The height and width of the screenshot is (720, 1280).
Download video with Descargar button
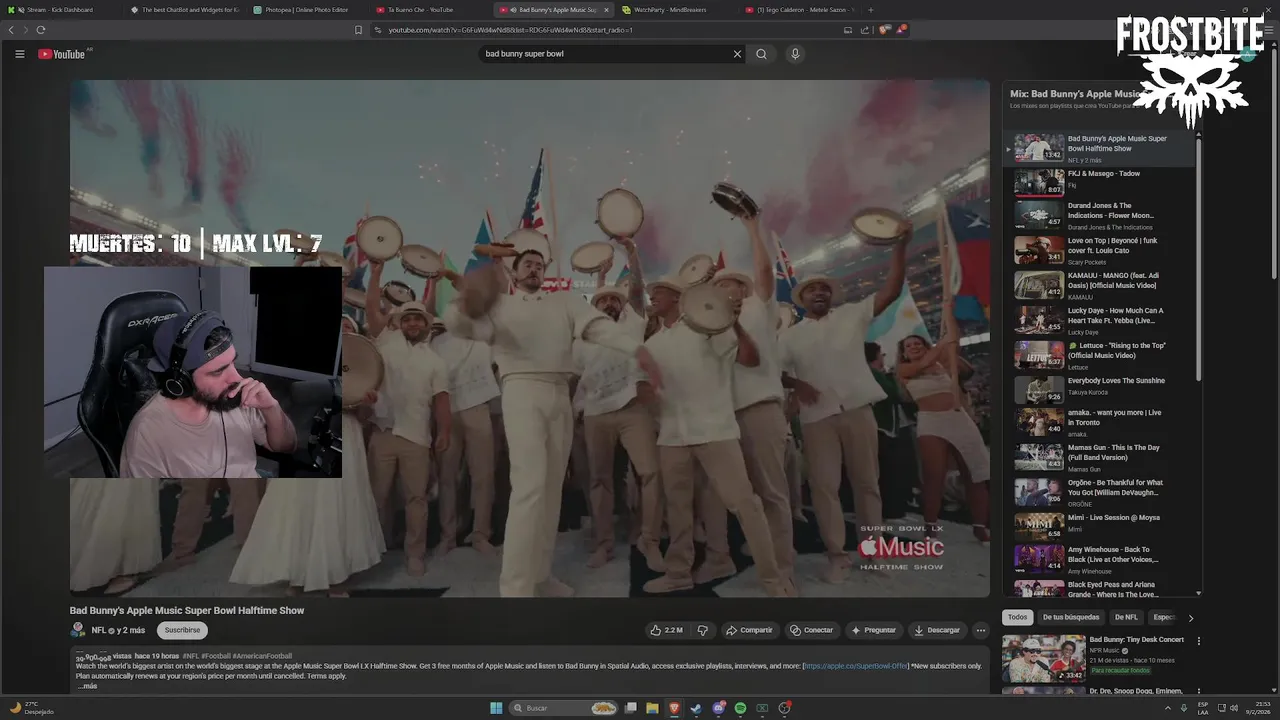coord(938,630)
